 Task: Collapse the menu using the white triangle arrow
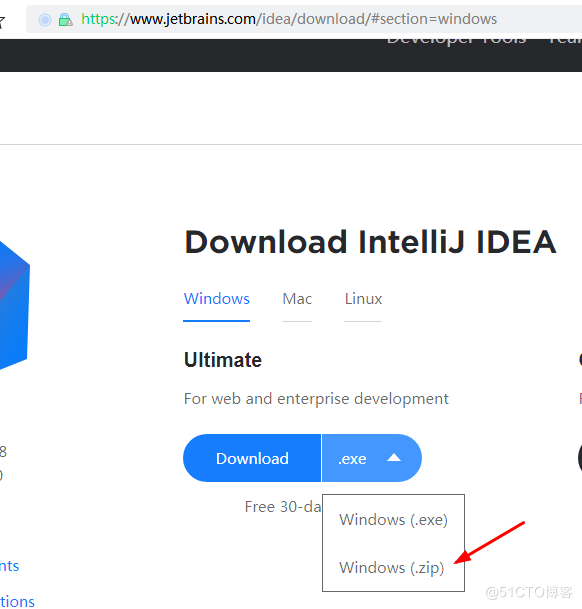click(394, 458)
